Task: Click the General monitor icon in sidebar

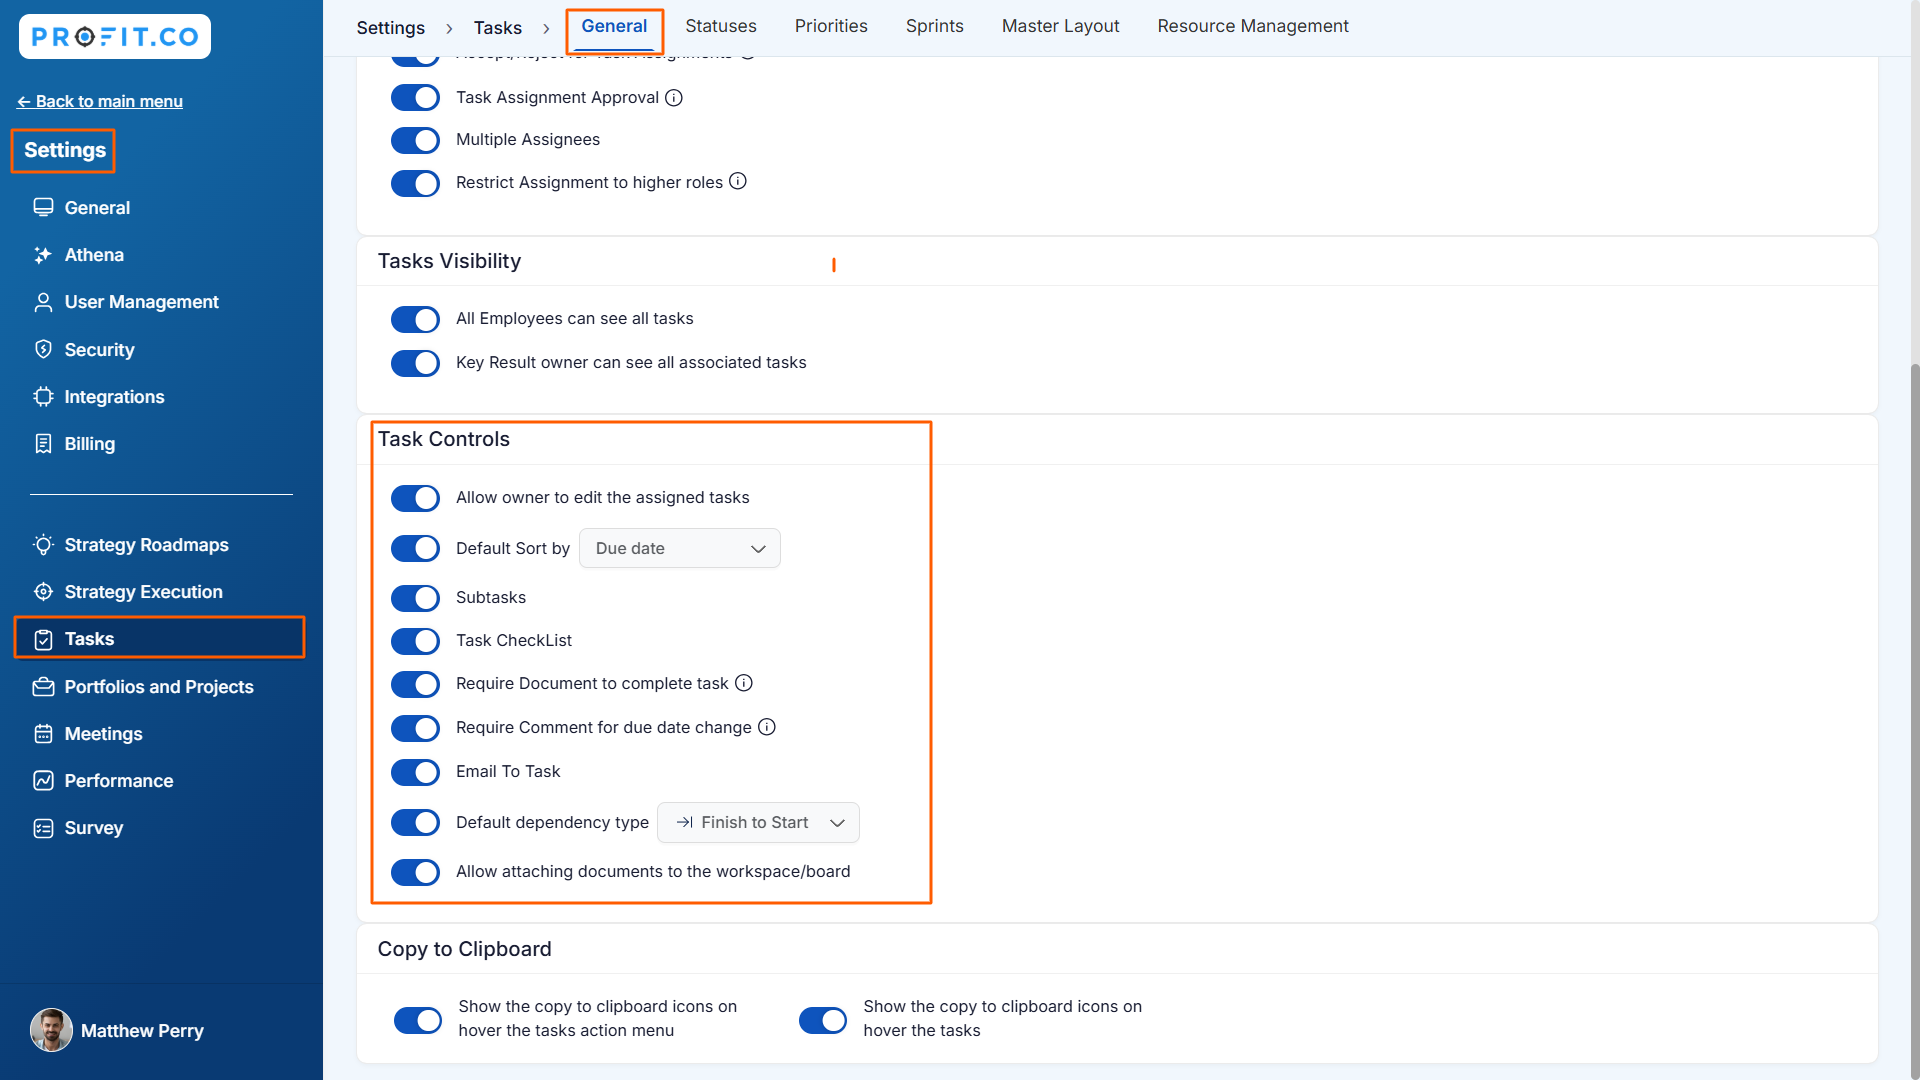Action: [43, 207]
